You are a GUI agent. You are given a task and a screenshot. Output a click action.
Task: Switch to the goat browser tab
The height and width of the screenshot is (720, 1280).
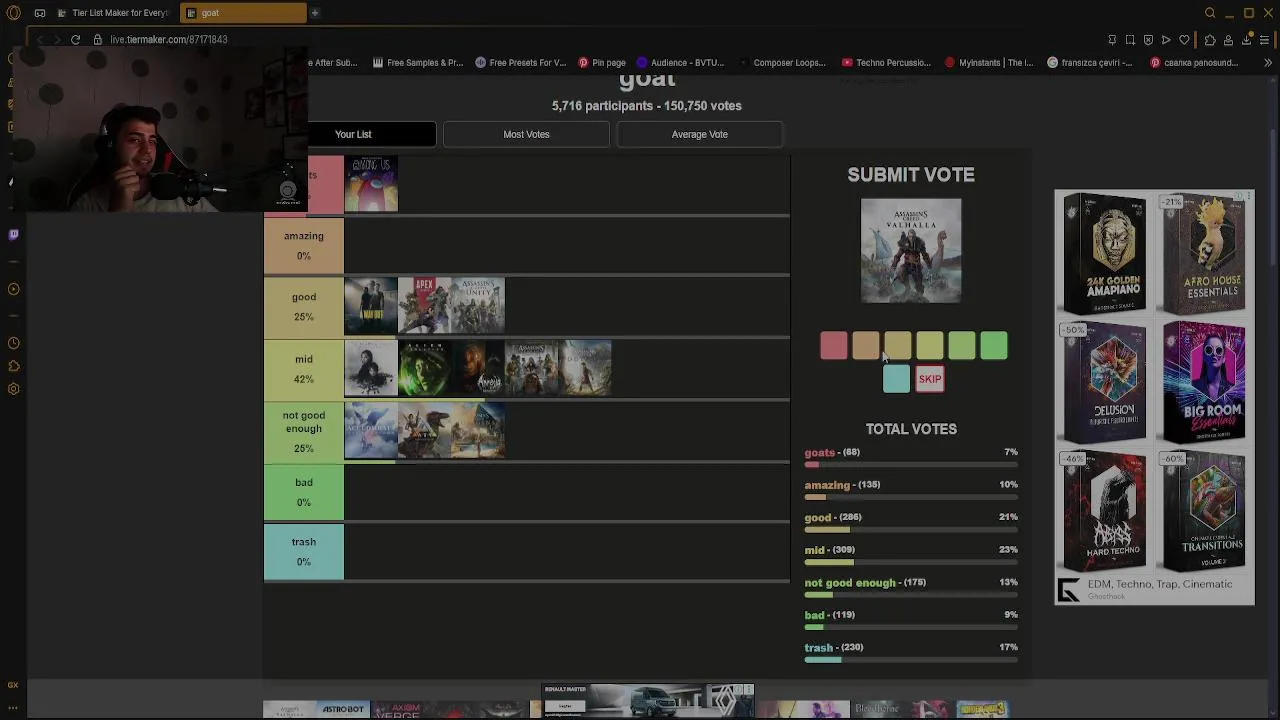pyautogui.click(x=245, y=13)
